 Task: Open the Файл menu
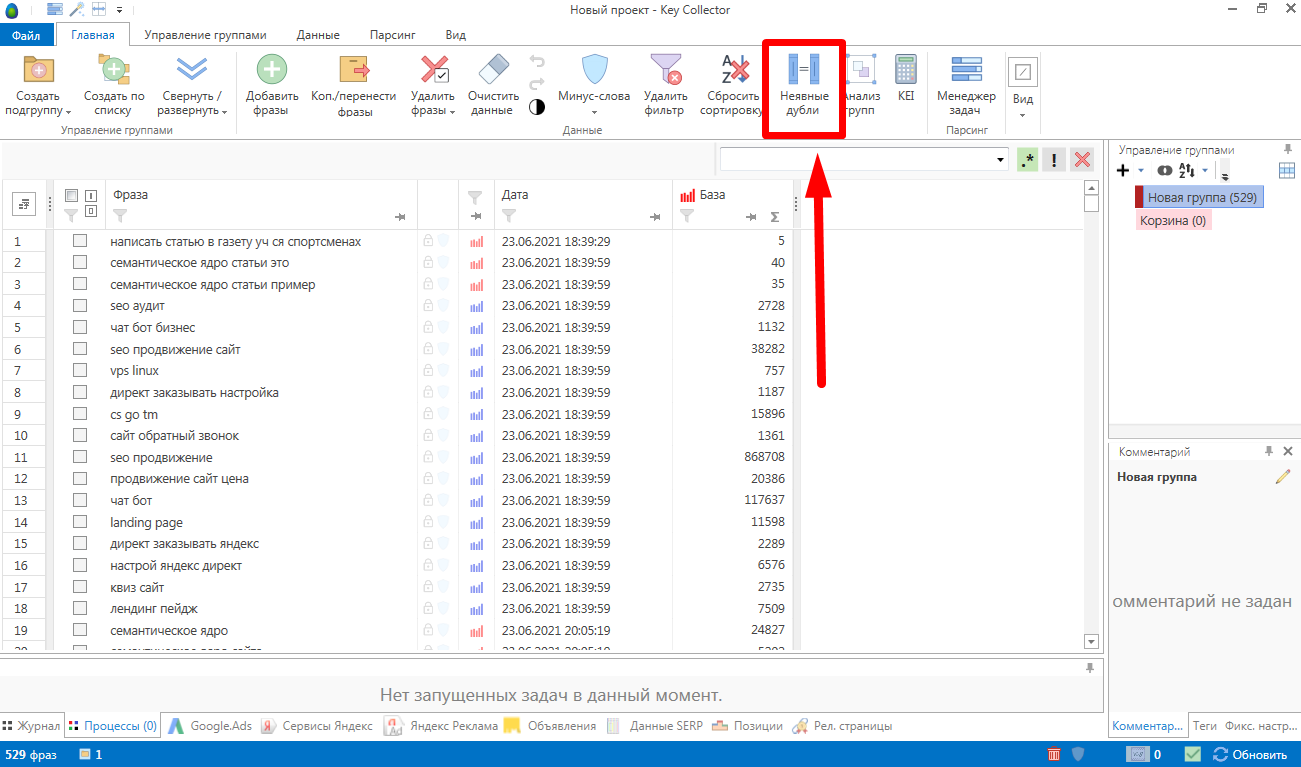tap(26, 35)
